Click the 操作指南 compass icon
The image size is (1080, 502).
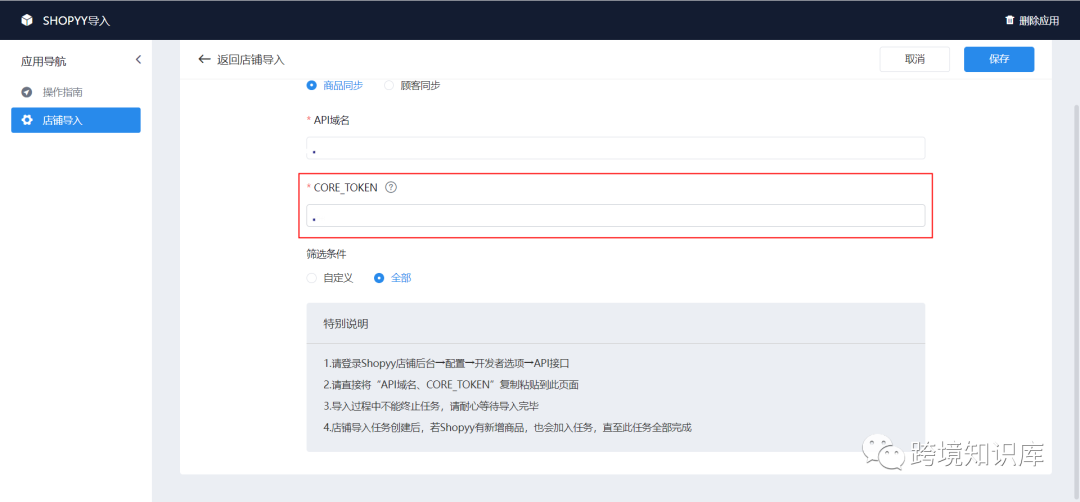pyautogui.click(x=27, y=92)
